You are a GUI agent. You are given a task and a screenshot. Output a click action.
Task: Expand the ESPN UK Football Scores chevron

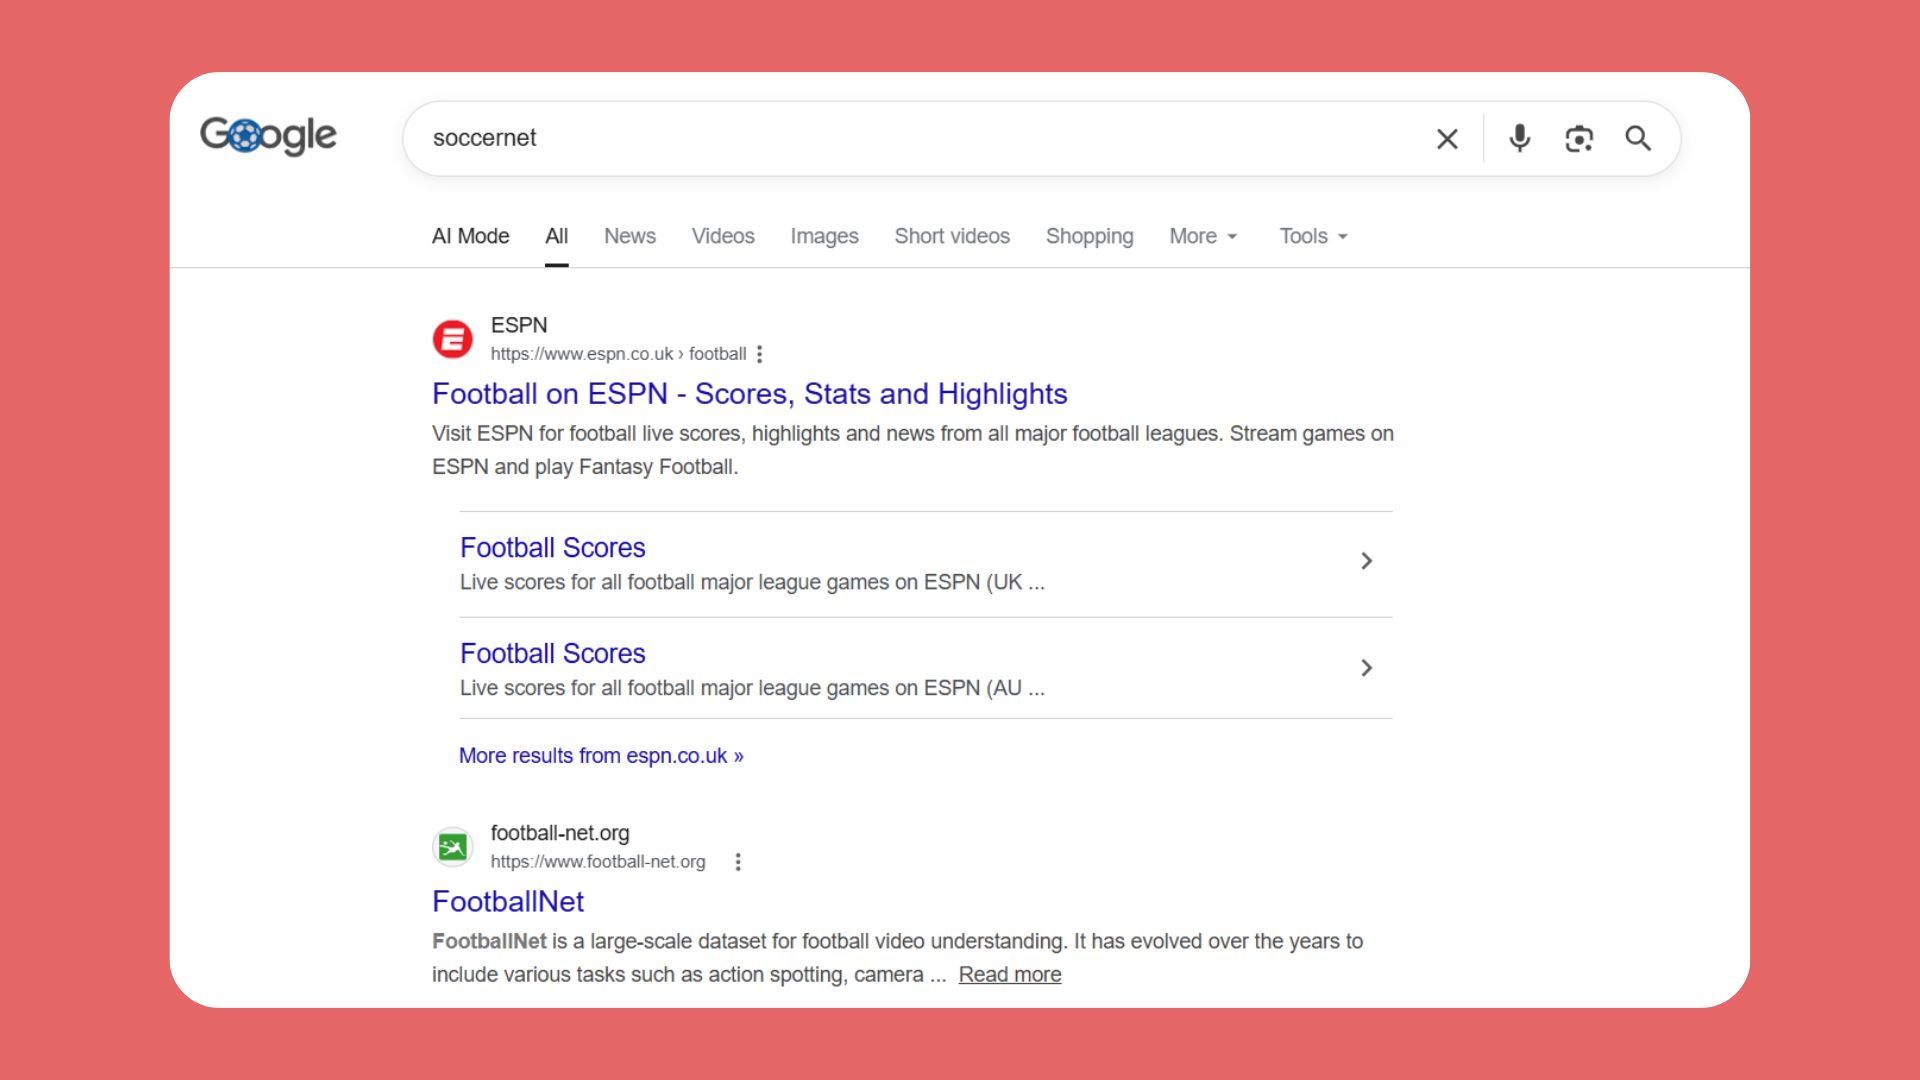pyautogui.click(x=1367, y=561)
